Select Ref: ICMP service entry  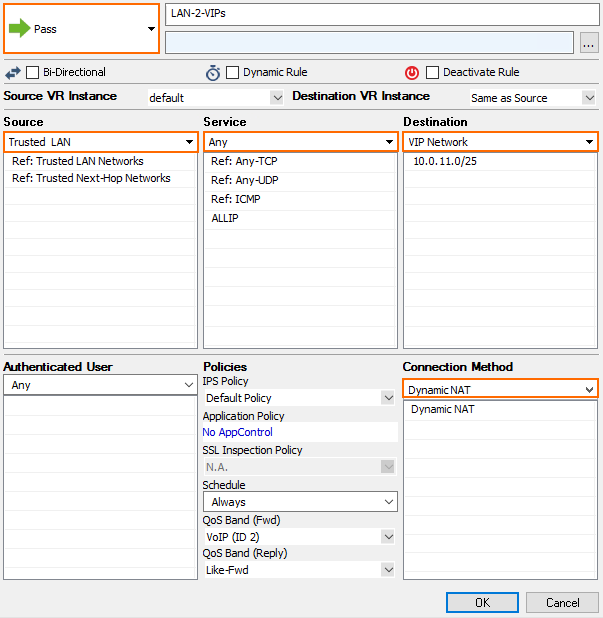pos(300,199)
